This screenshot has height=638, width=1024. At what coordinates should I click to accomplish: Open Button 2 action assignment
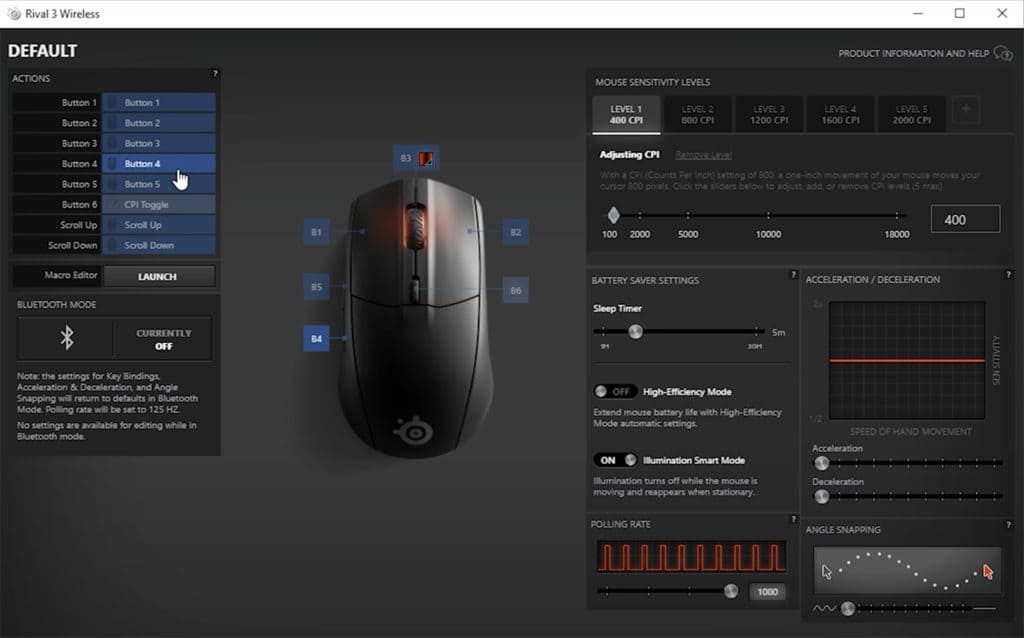coord(159,123)
